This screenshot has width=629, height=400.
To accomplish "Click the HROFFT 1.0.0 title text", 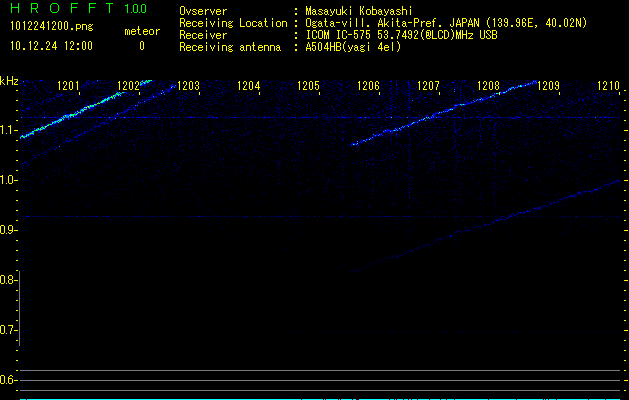I will coord(78,8).
